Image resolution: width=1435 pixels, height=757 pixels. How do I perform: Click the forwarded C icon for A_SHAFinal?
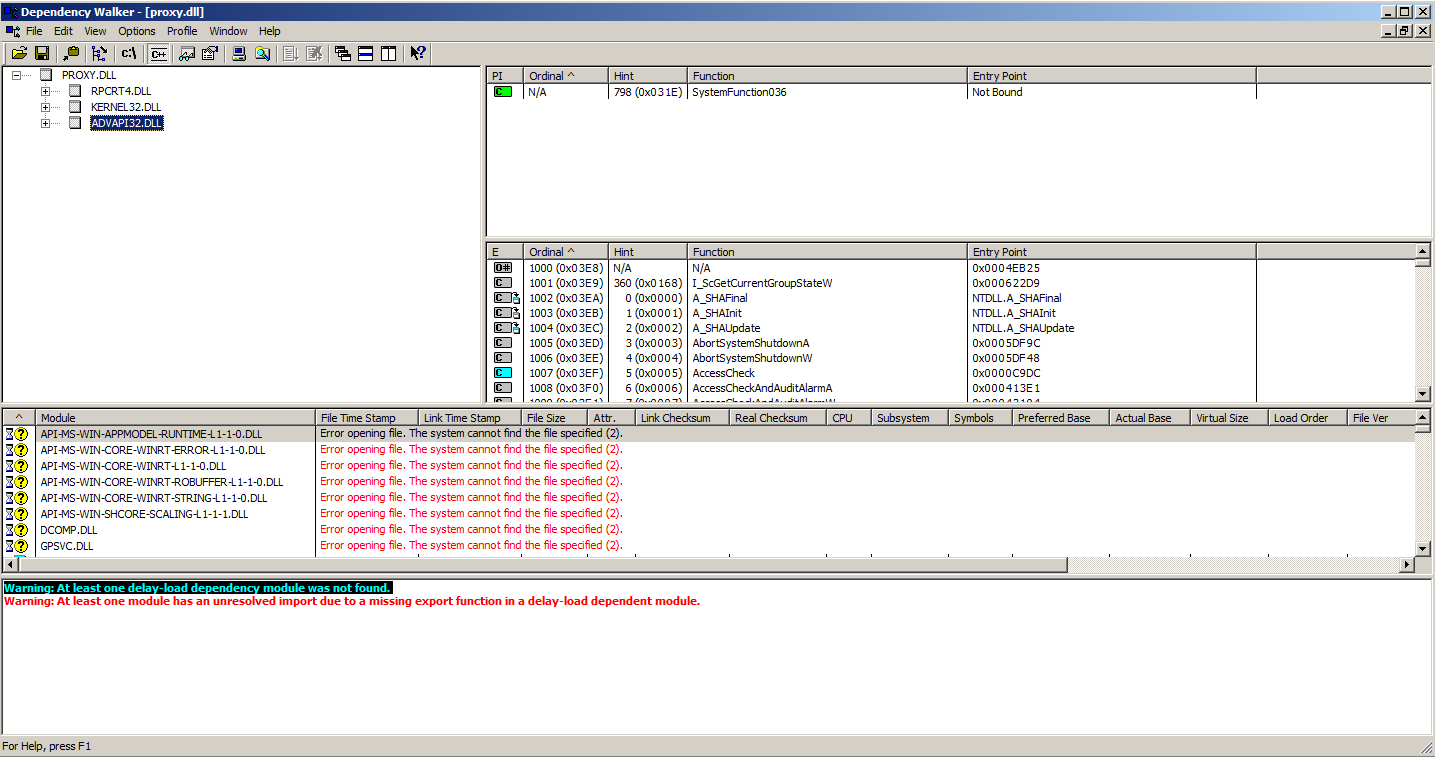pos(507,298)
